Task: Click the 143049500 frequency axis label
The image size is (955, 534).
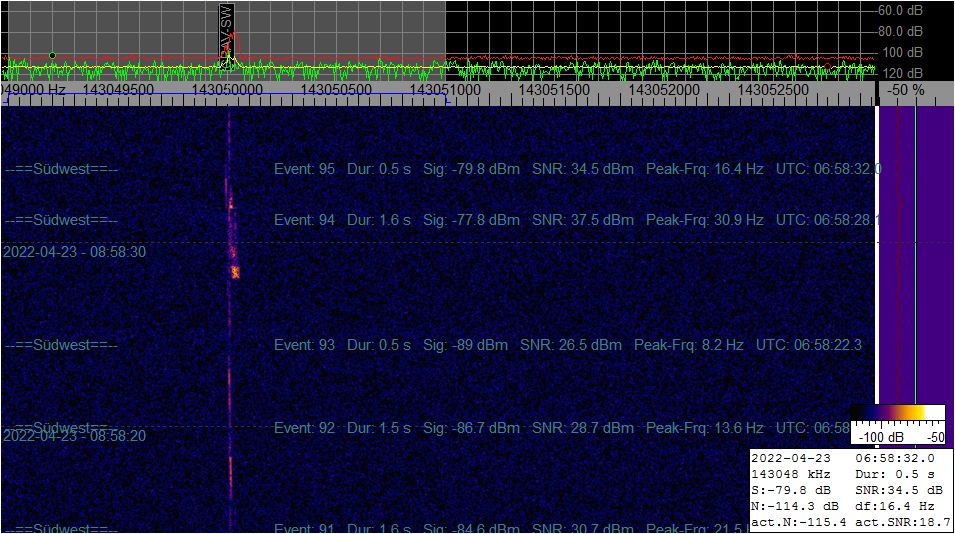Action: [118, 90]
